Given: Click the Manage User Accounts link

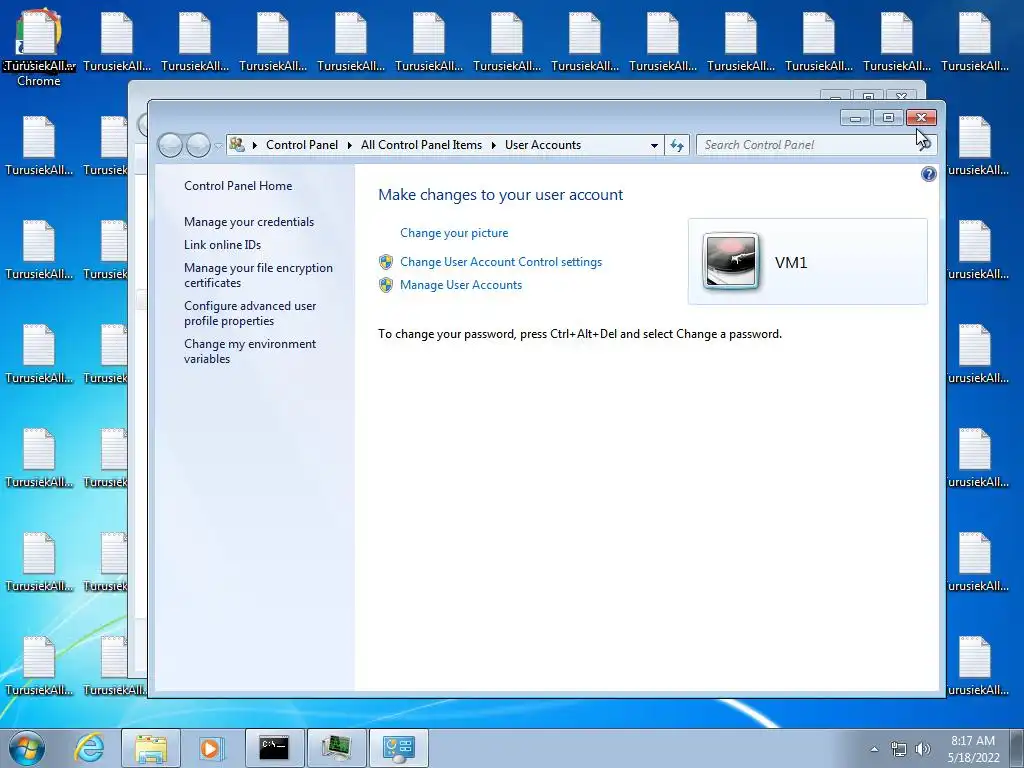Looking at the screenshot, I should (461, 285).
